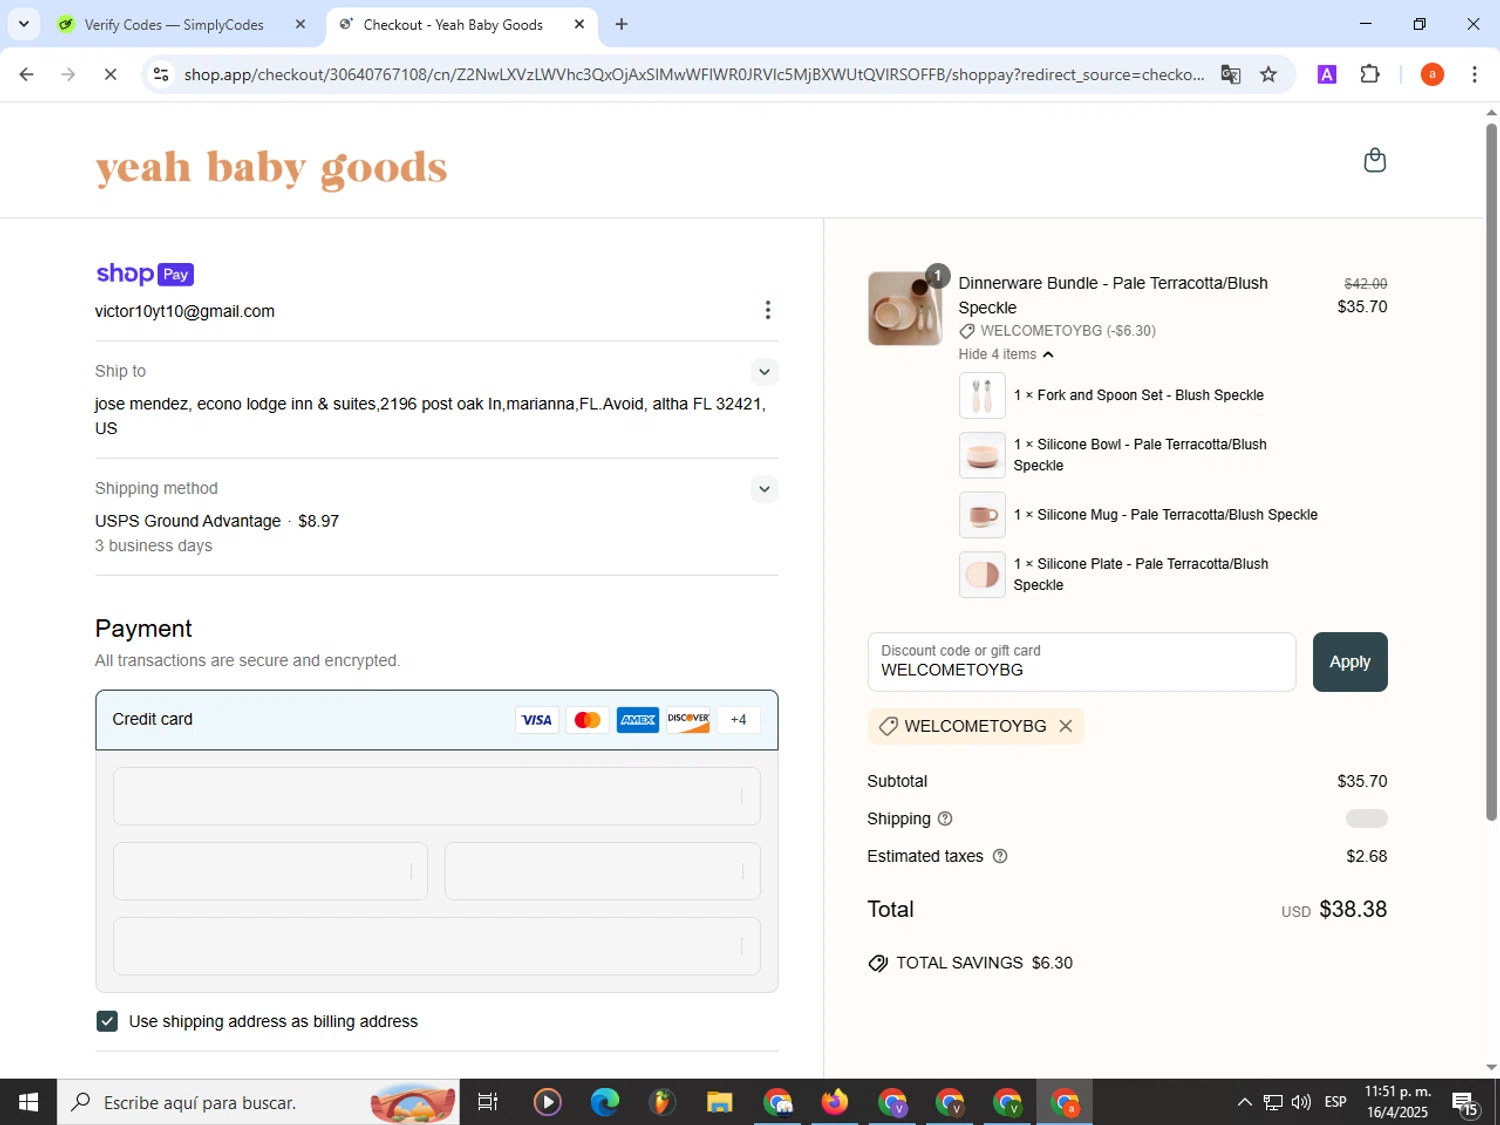Click the Silicone Plate thumbnail
1500x1125 pixels.
coord(982,575)
